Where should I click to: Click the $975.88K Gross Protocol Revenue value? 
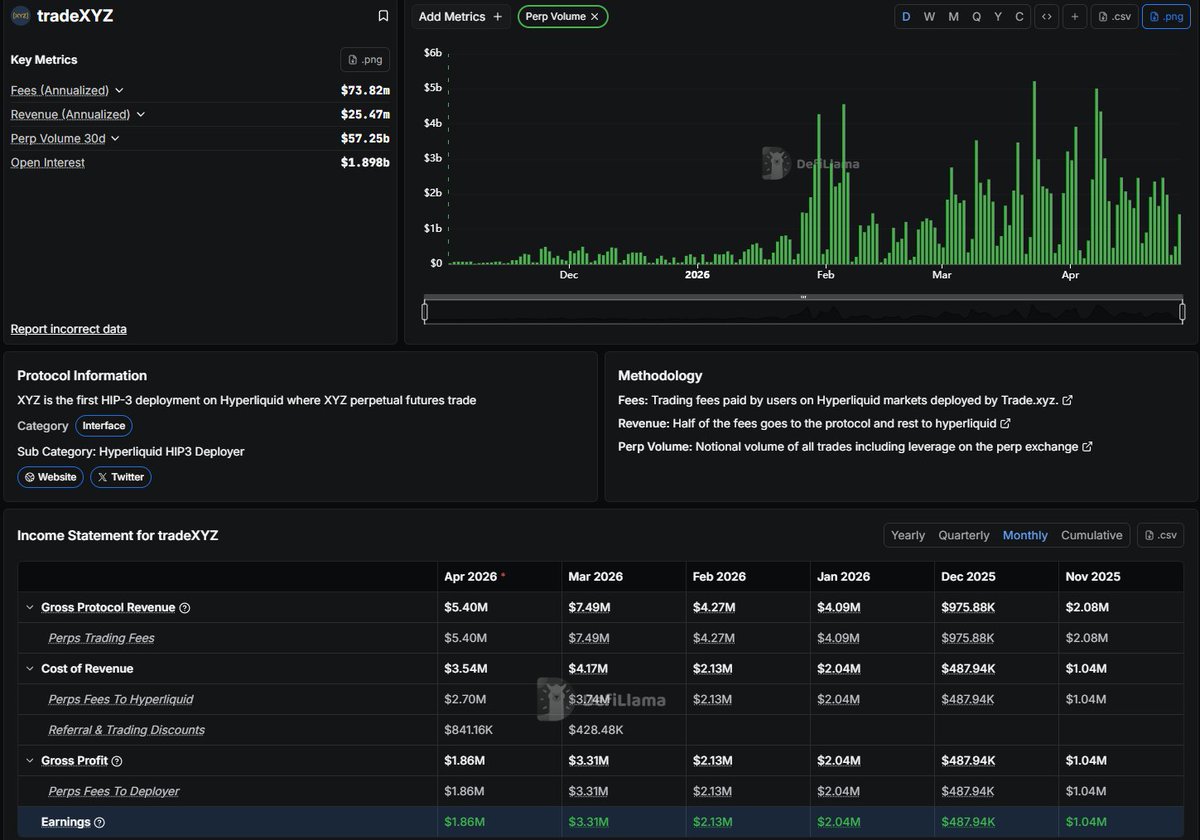point(967,607)
